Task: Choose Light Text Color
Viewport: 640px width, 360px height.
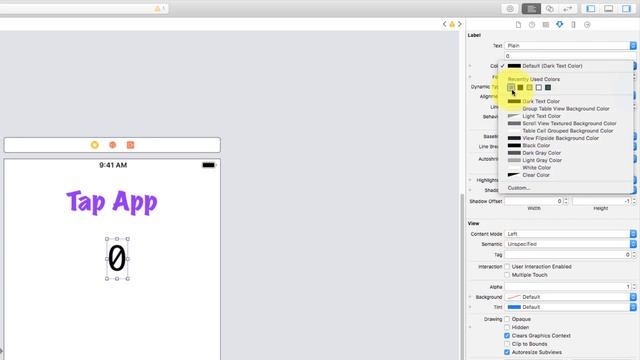Action: tap(566, 116)
